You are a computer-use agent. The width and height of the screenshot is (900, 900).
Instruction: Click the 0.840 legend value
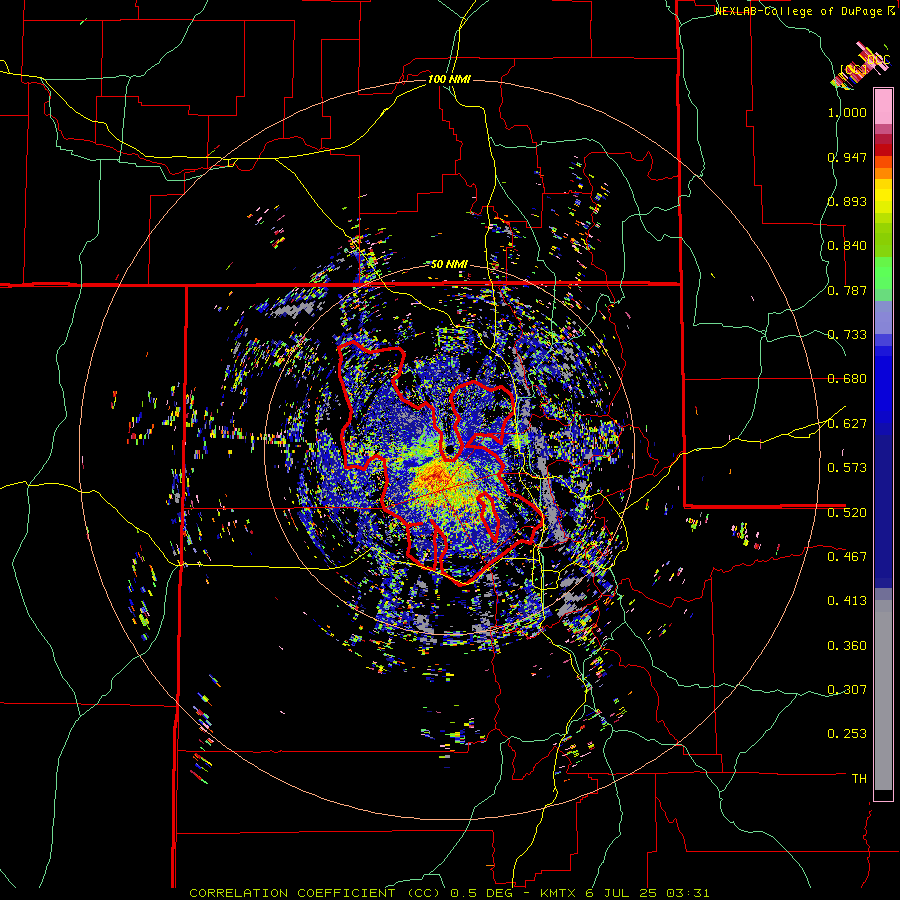pyautogui.click(x=847, y=246)
